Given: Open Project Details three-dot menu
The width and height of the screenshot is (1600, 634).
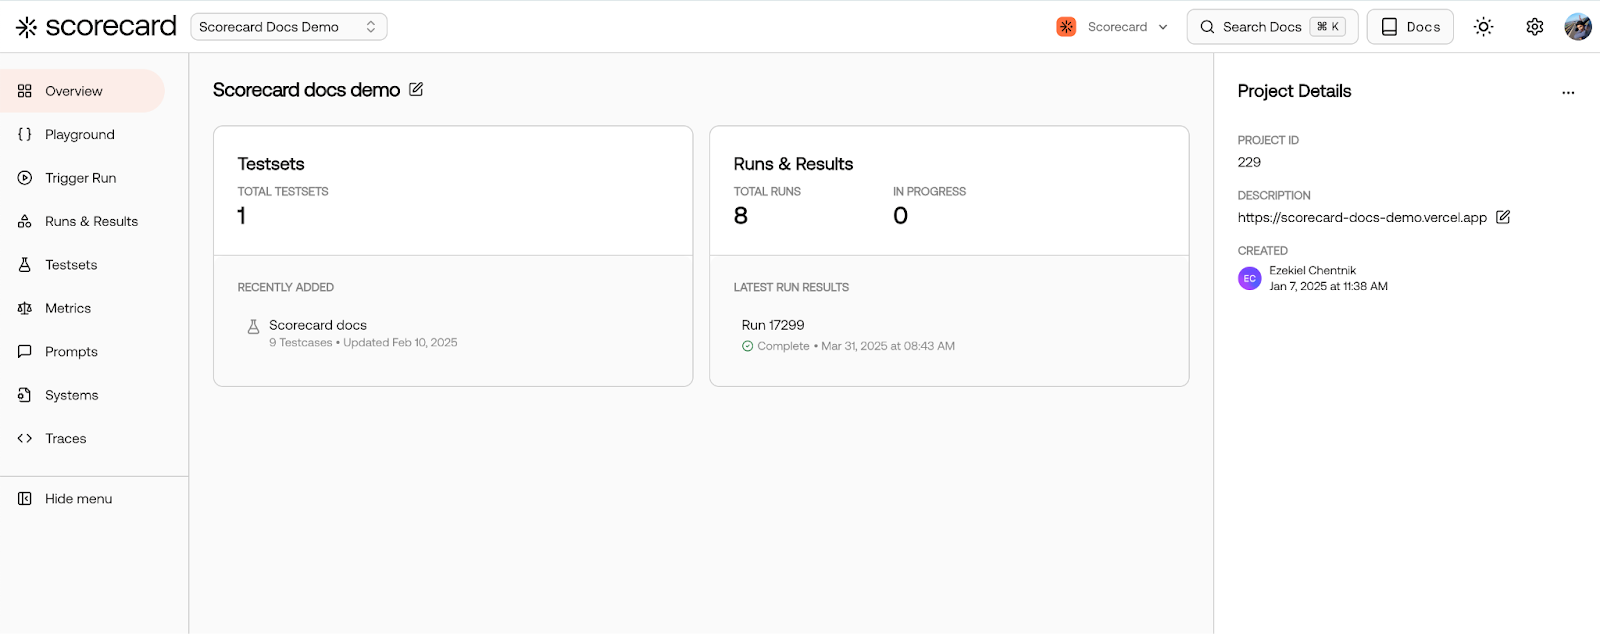Looking at the screenshot, I should pos(1568,92).
